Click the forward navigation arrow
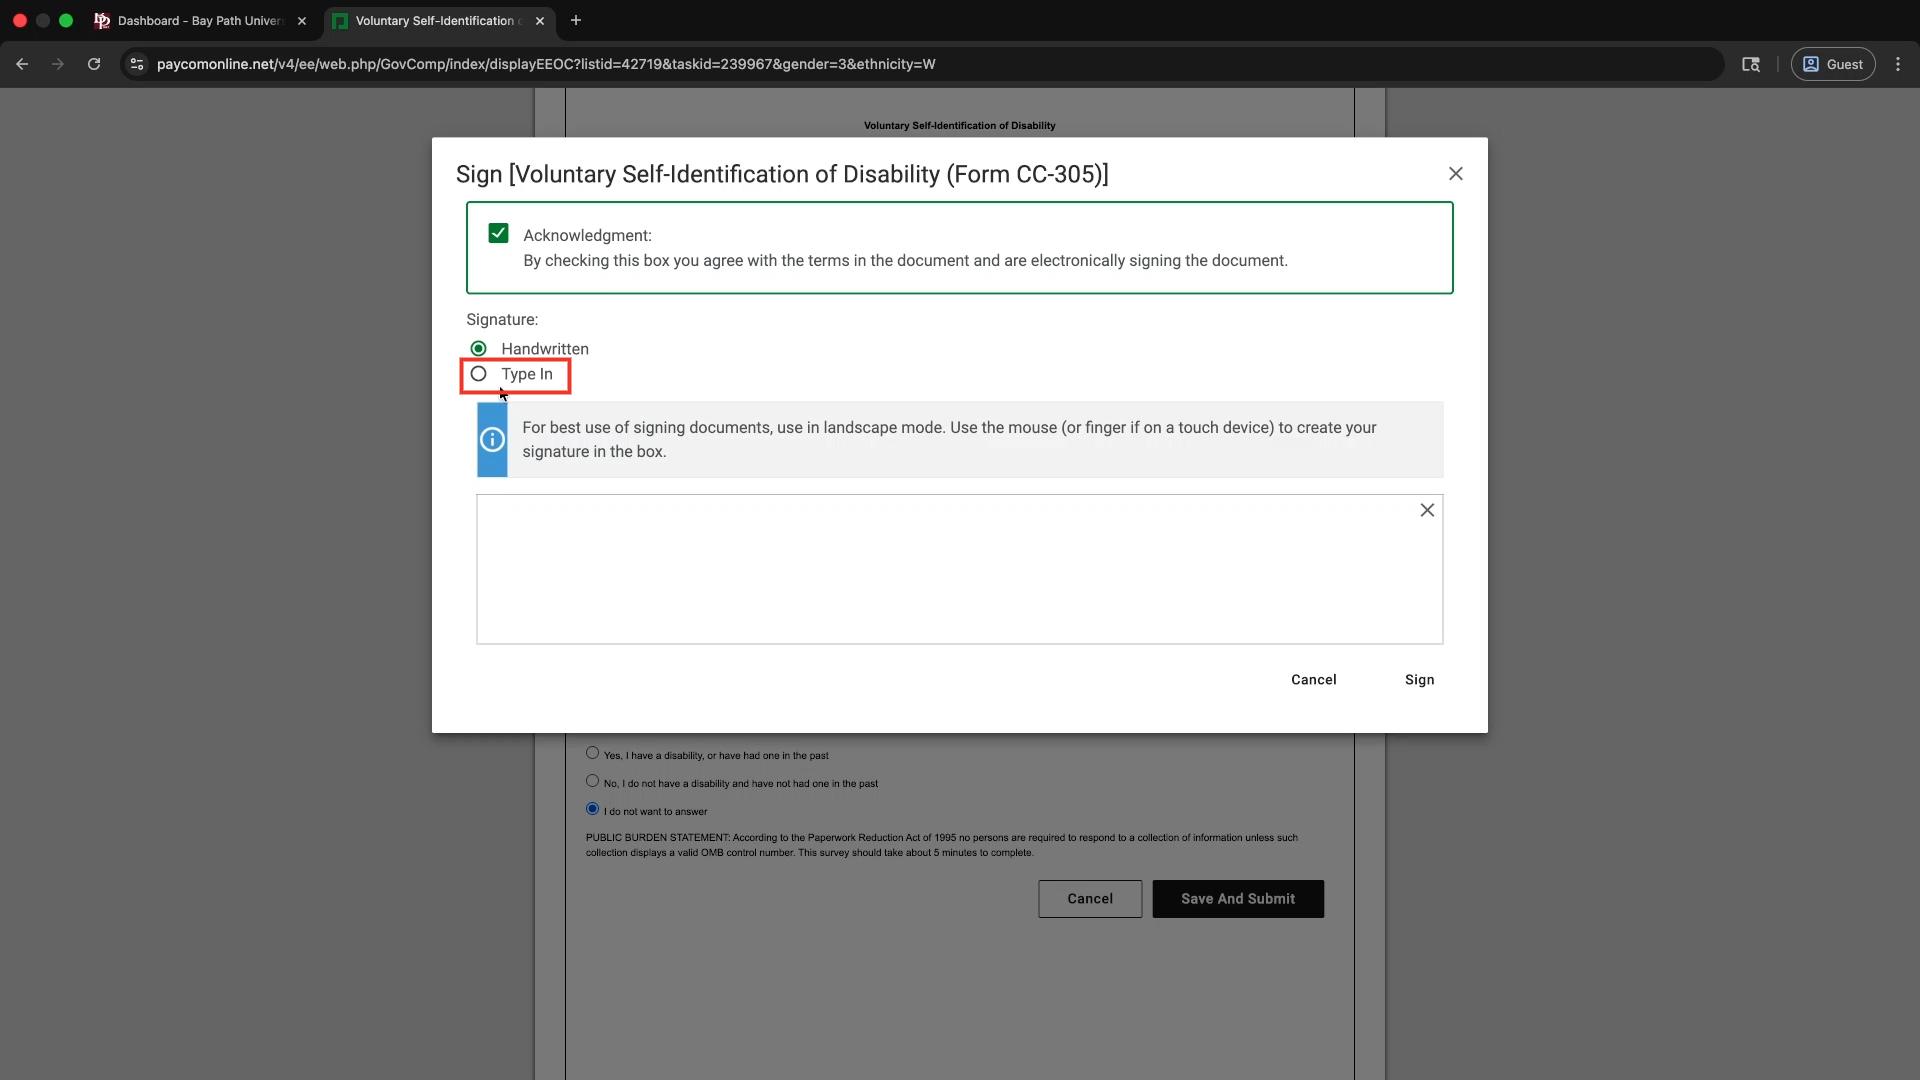The image size is (1920, 1080). tap(58, 64)
